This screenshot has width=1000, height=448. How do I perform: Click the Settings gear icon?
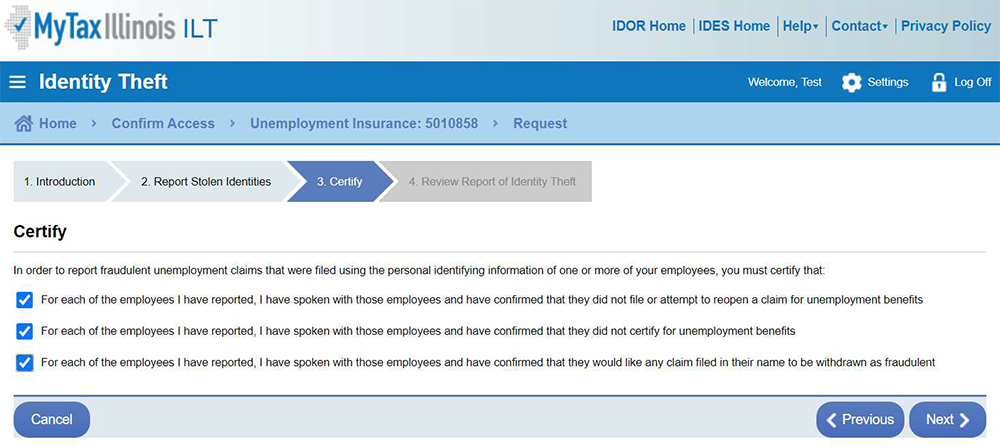coord(851,82)
